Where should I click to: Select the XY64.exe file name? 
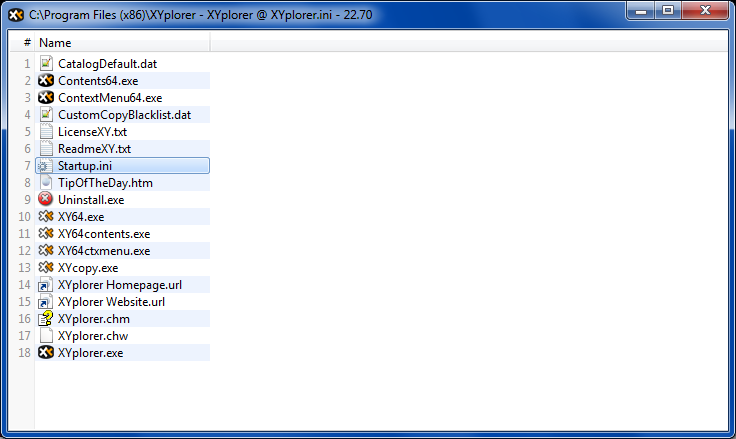point(81,217)
